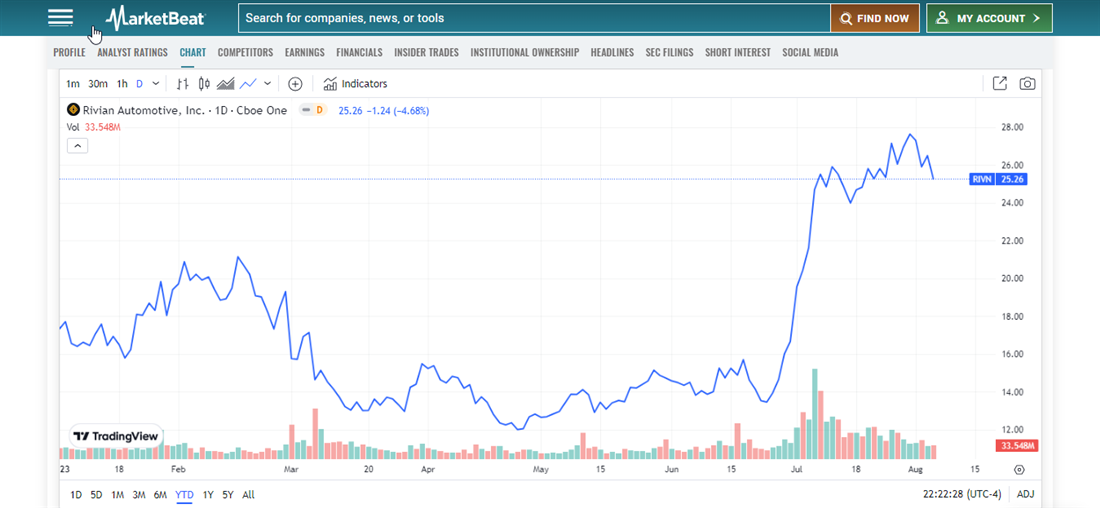
Task: Select the 1M date range
Action: tap(118, 495)
